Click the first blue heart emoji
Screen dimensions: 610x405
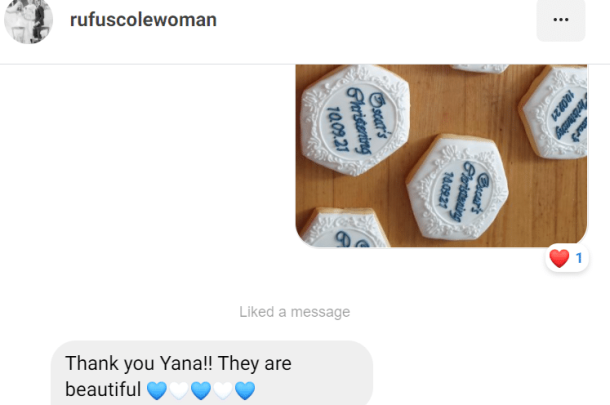pos(157,390)
